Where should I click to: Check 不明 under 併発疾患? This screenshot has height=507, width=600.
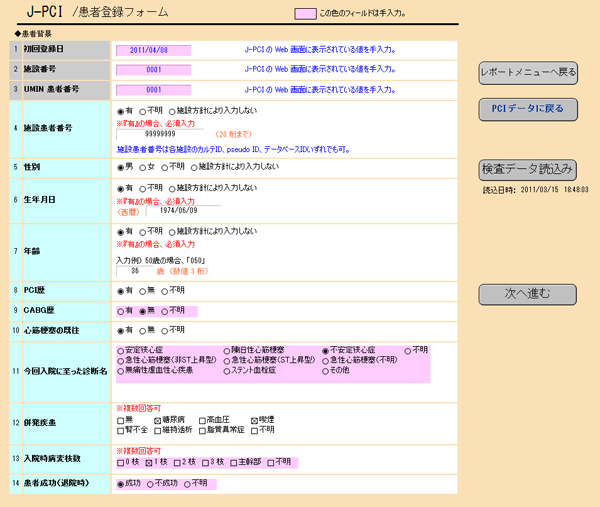pyautogui.click(x=254, y=431)
